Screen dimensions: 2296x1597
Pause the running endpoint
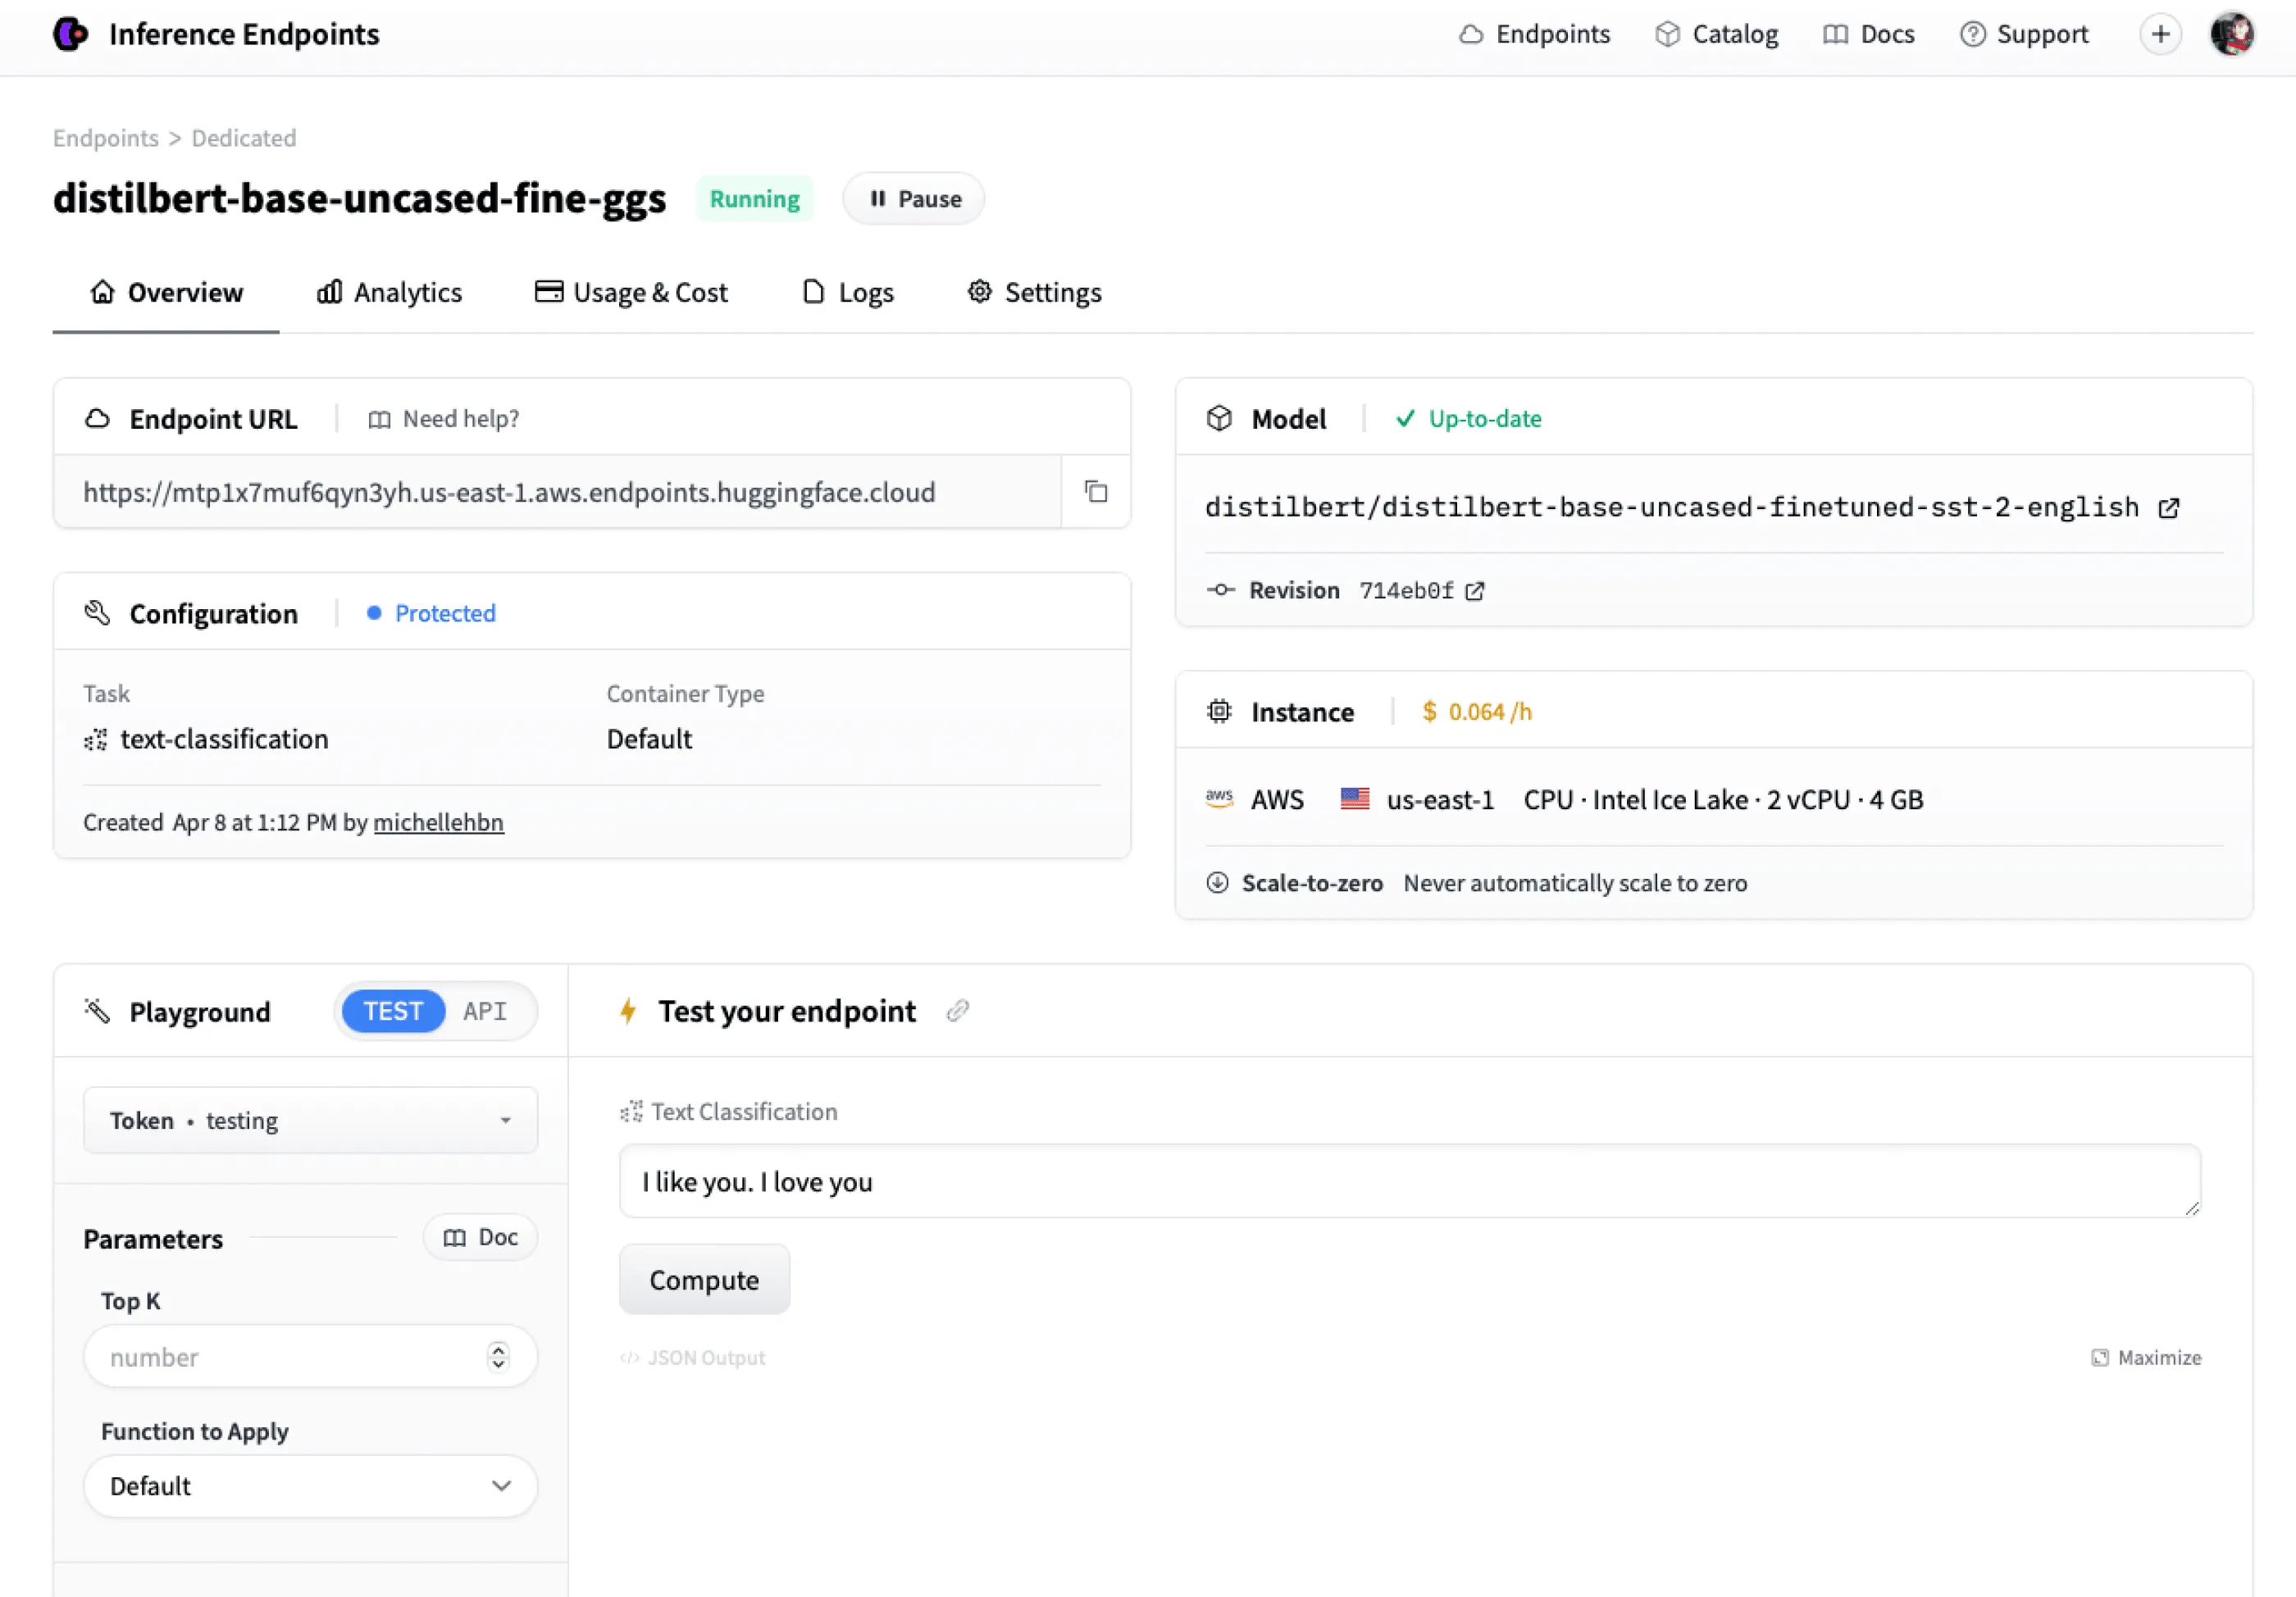[x=912, y=198]
